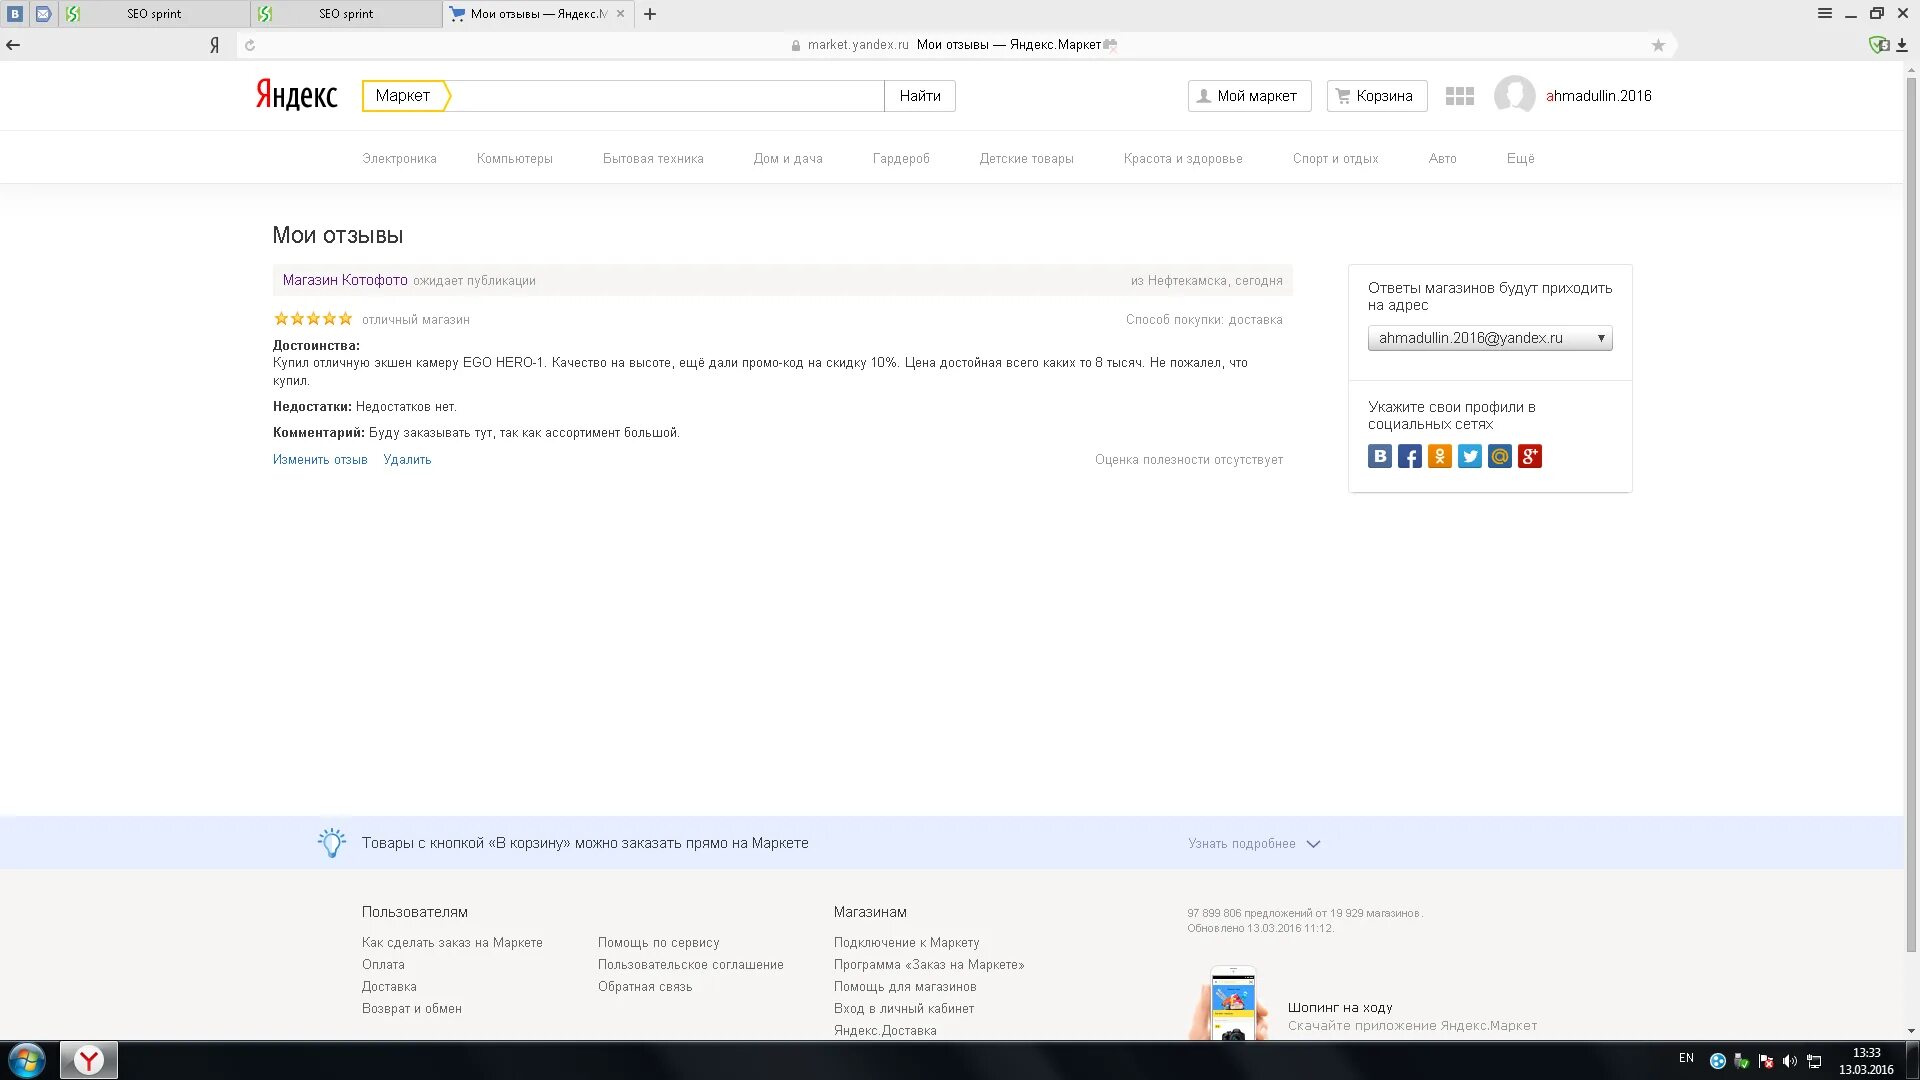Reload the page with the refresh icon
Screen dimensions: 1920x1080
250,45
